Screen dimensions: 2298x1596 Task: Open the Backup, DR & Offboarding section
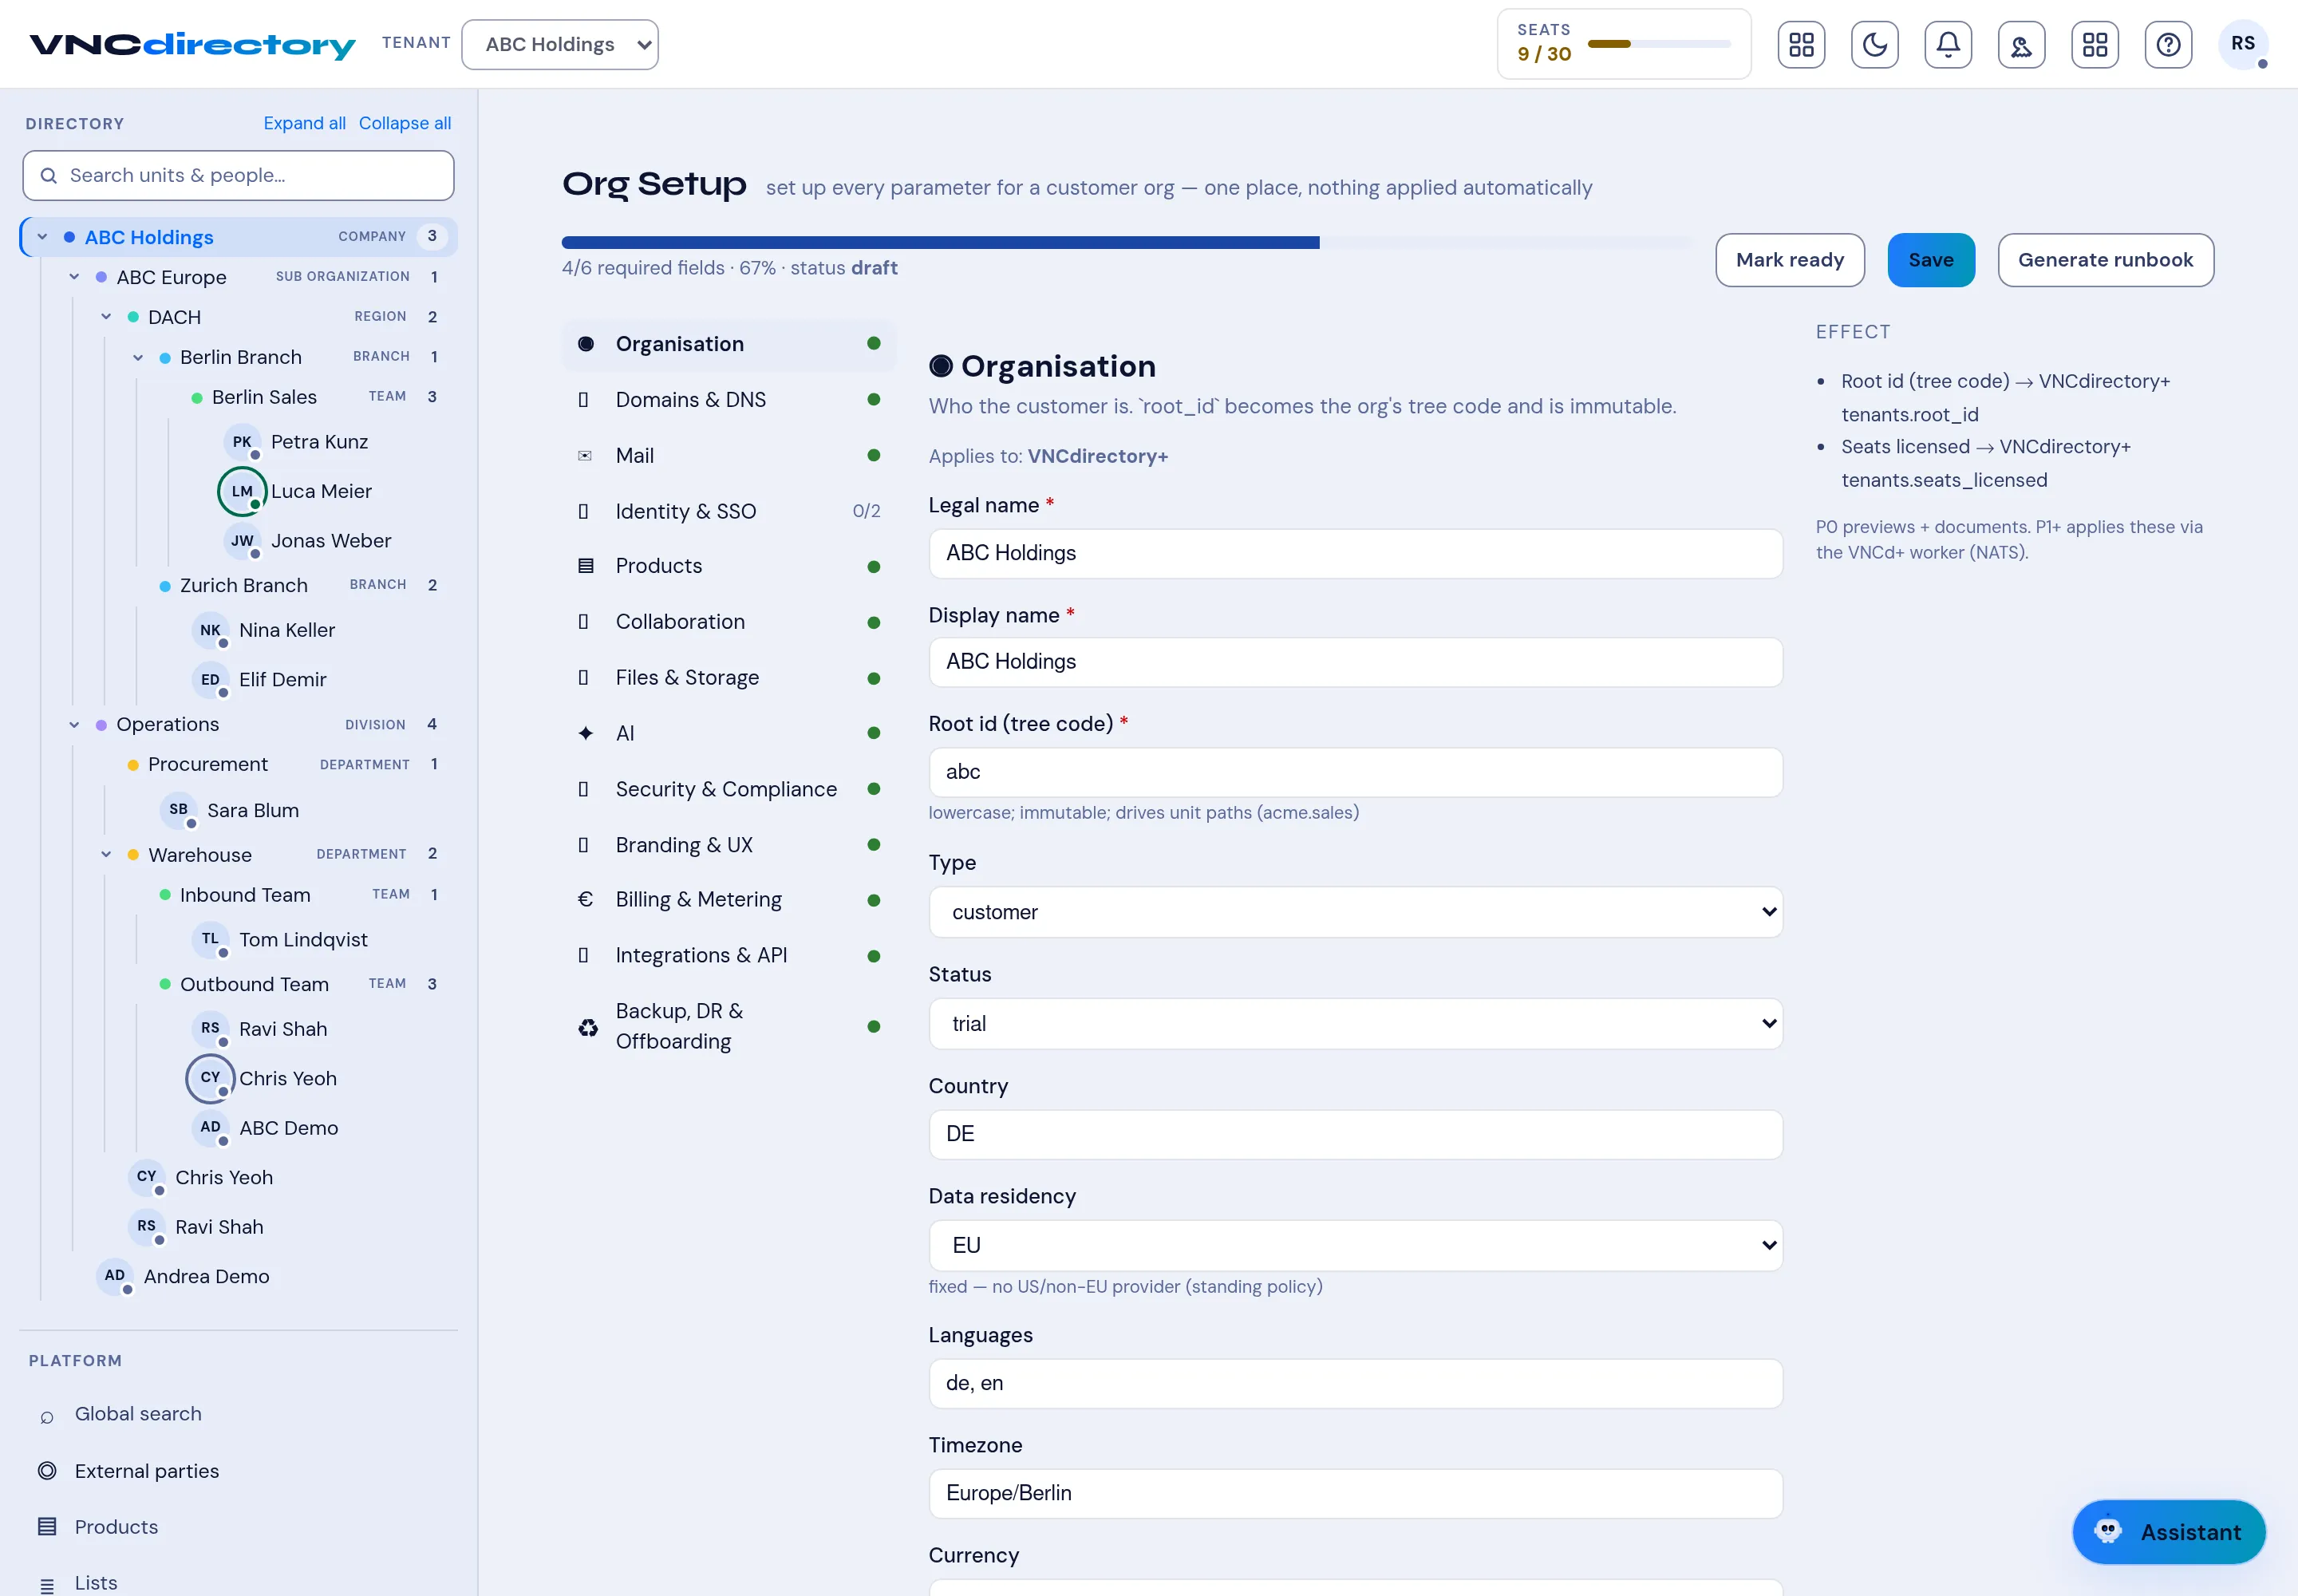pos(729,1026)
